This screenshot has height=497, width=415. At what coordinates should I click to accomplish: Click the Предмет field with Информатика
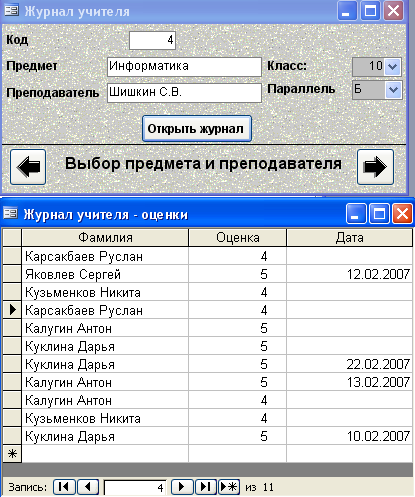click(184, 67)
